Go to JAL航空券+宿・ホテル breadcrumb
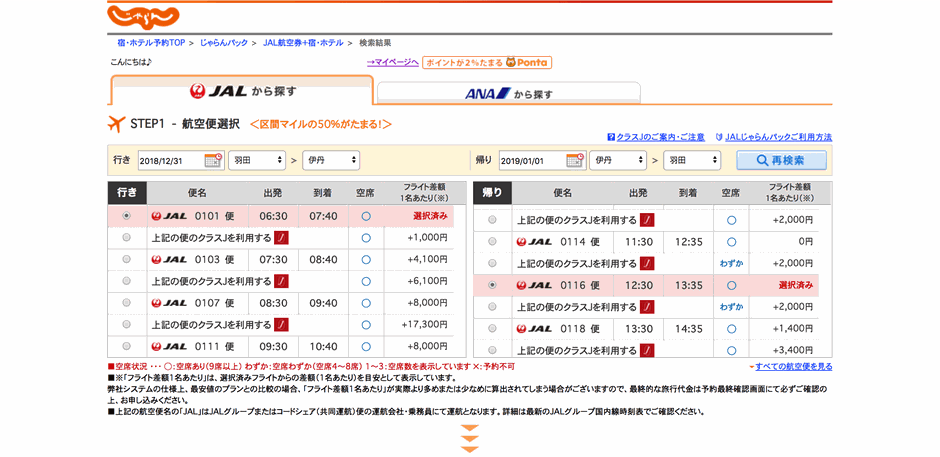The width and height of the screenshot is (940, 457). point(303,43)
